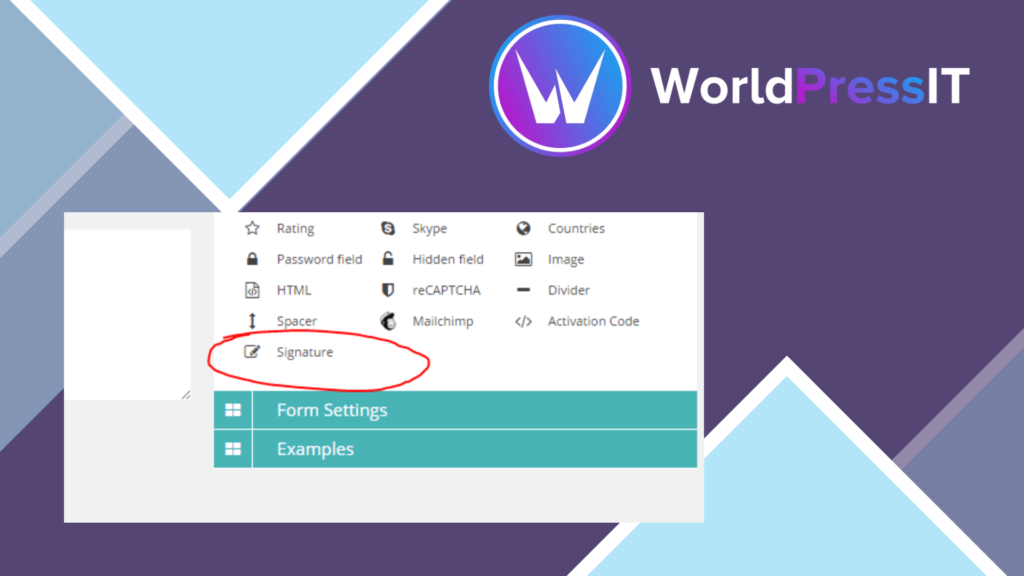The width and height of the screenshot is (1024, 576).
Task: Choose the Countries field label
Action: [x=576, y=229]
